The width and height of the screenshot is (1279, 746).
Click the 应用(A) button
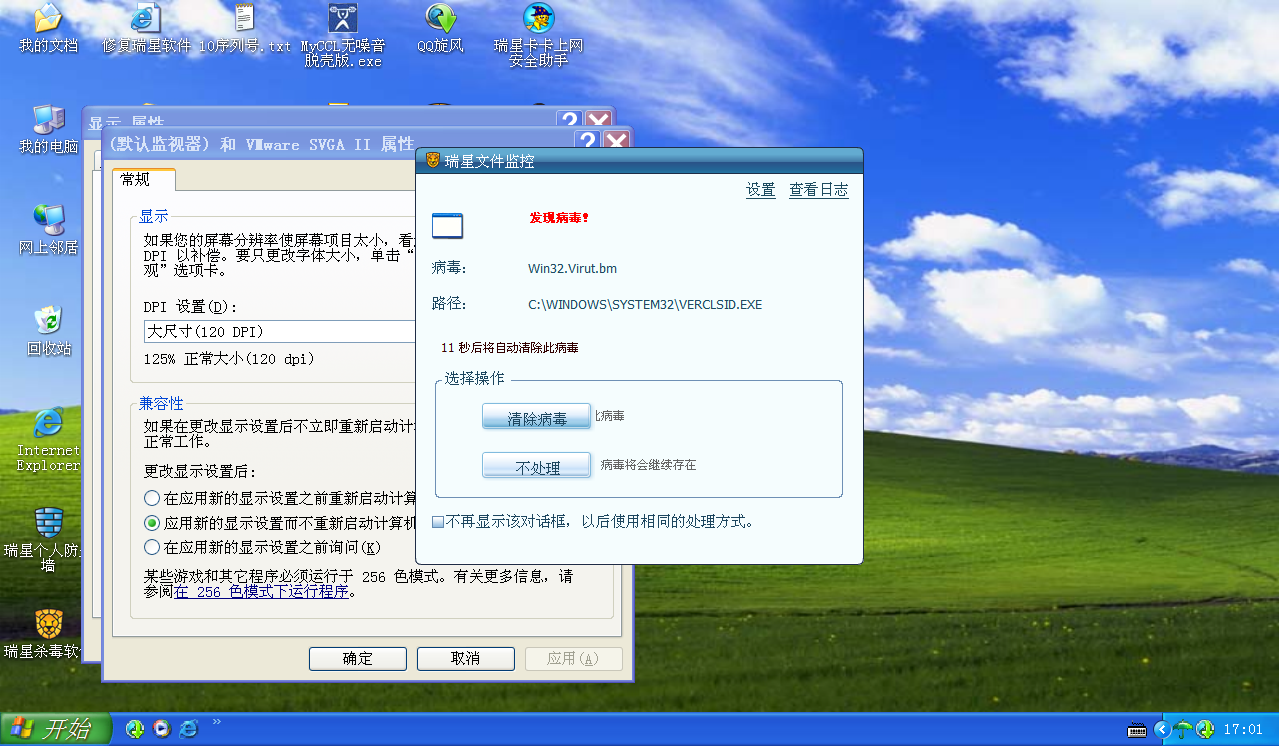574,658
